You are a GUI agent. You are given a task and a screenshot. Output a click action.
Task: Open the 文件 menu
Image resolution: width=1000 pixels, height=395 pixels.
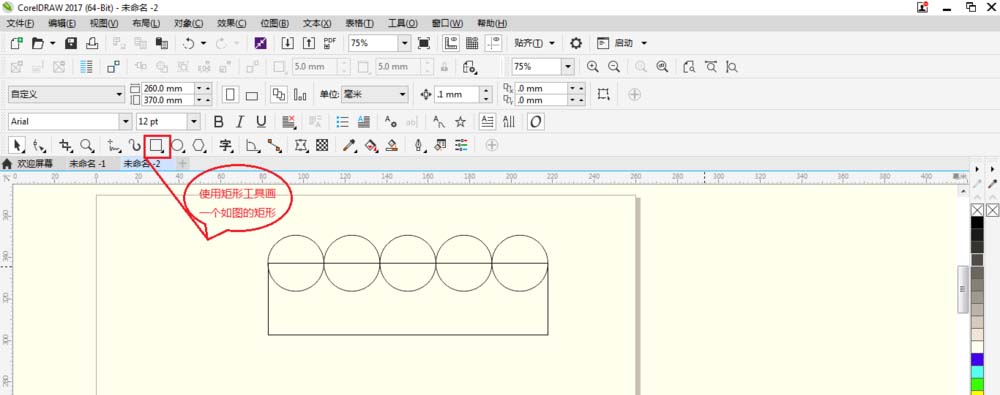(x=20, y=23)
